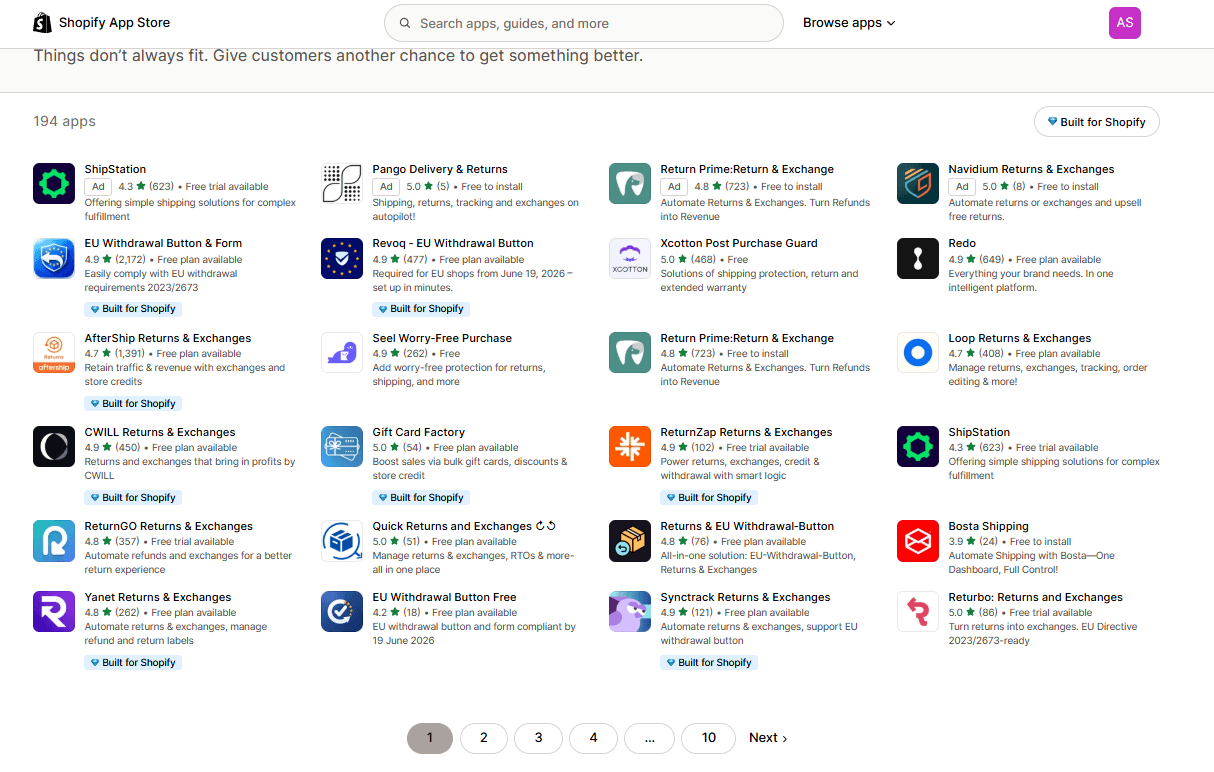Screen dimensions: 1214x772
Task: Open Loop Returns & Exchanges title link
Action: click(x=1020, y=338)
